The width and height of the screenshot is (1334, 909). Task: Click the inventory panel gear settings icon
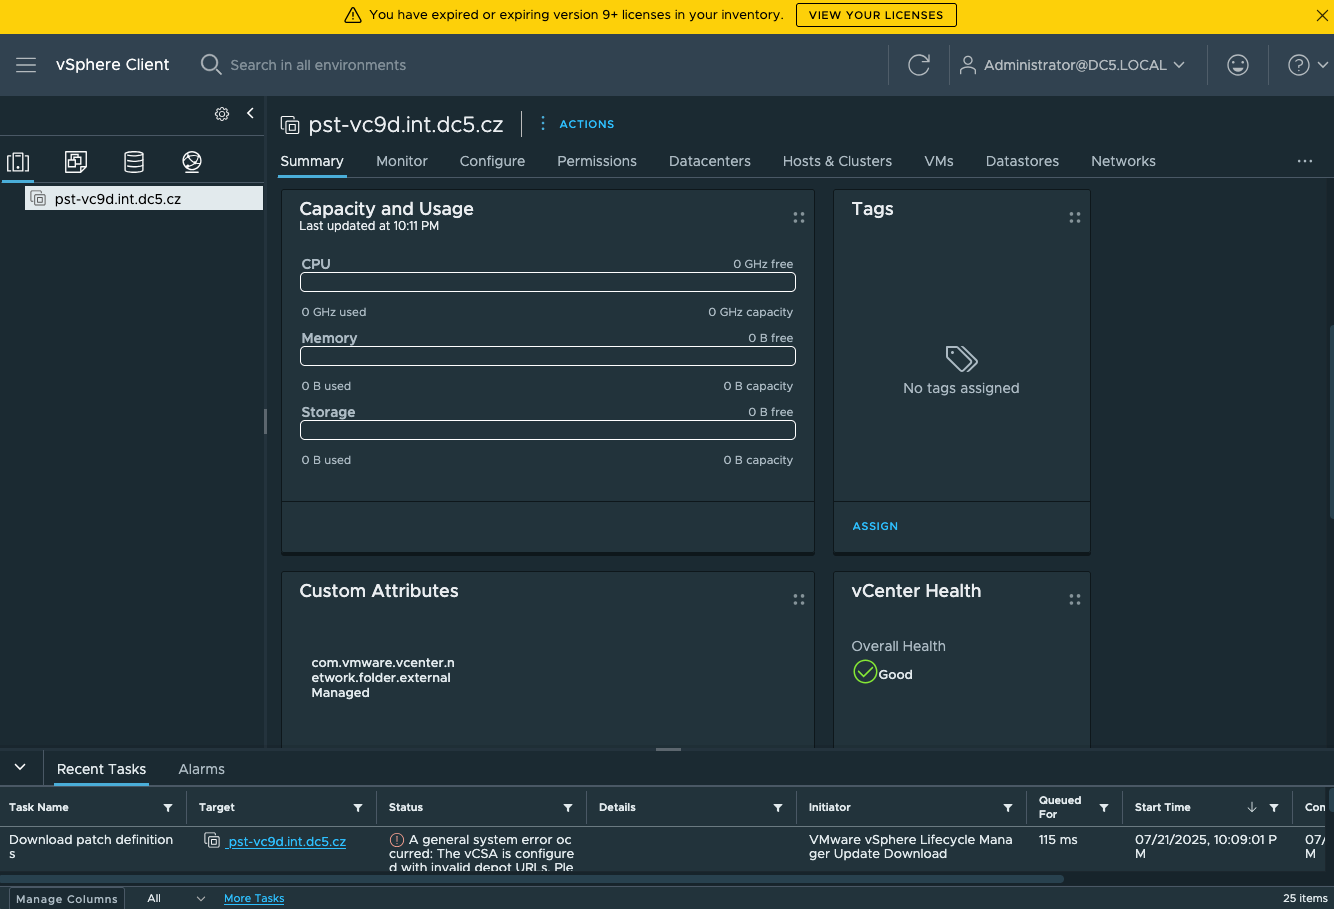tap(222, 114)
